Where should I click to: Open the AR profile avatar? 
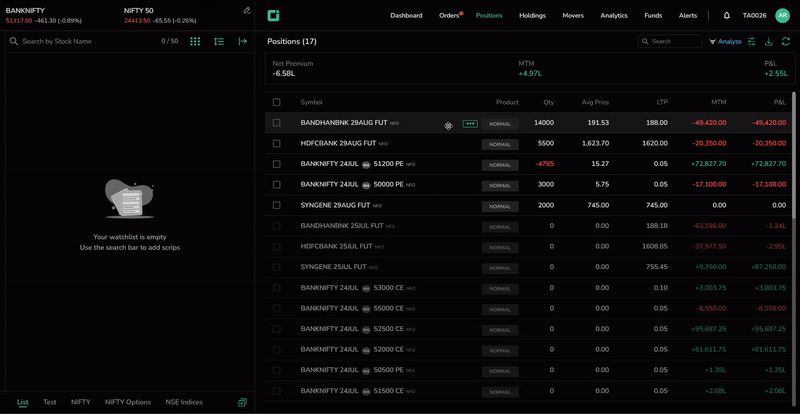(x=782, y=15)
